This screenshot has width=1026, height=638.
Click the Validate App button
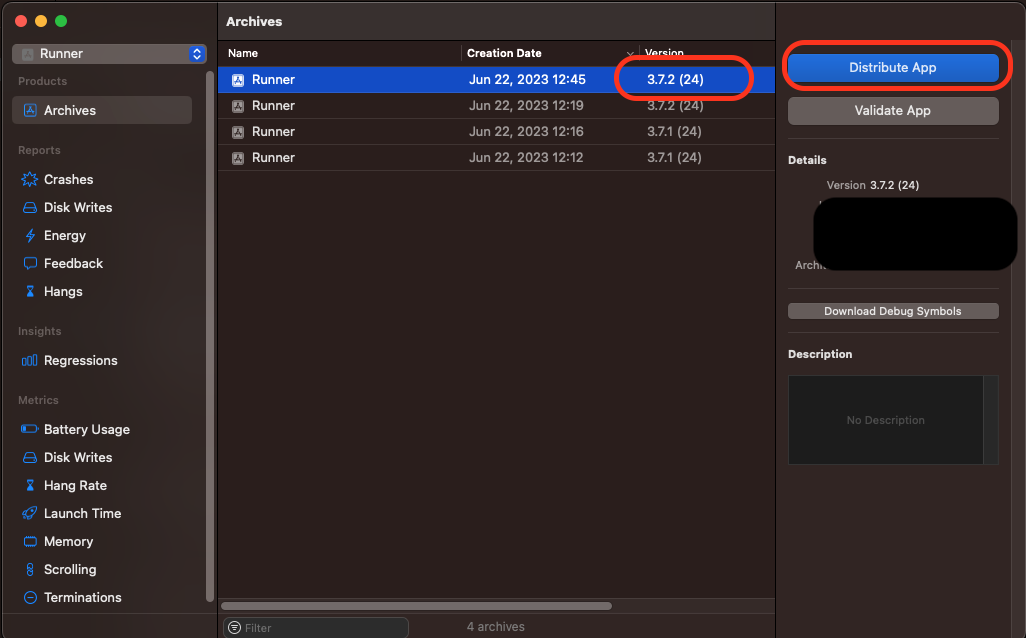tap(893, 111)
